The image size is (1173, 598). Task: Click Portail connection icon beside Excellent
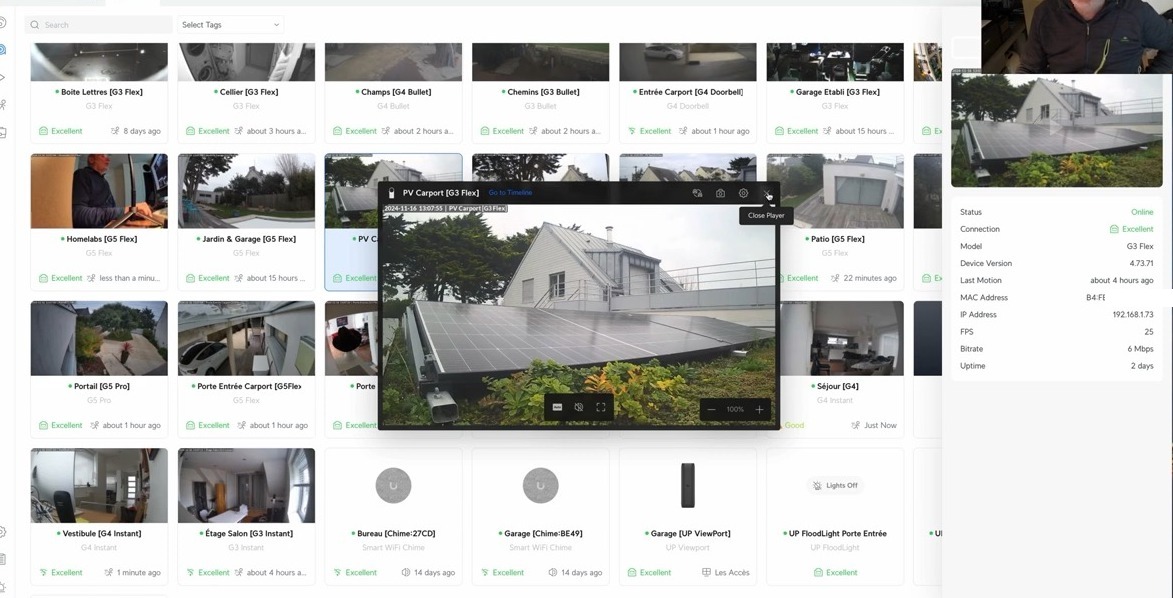pyautogui.click(x=43, y=425)
